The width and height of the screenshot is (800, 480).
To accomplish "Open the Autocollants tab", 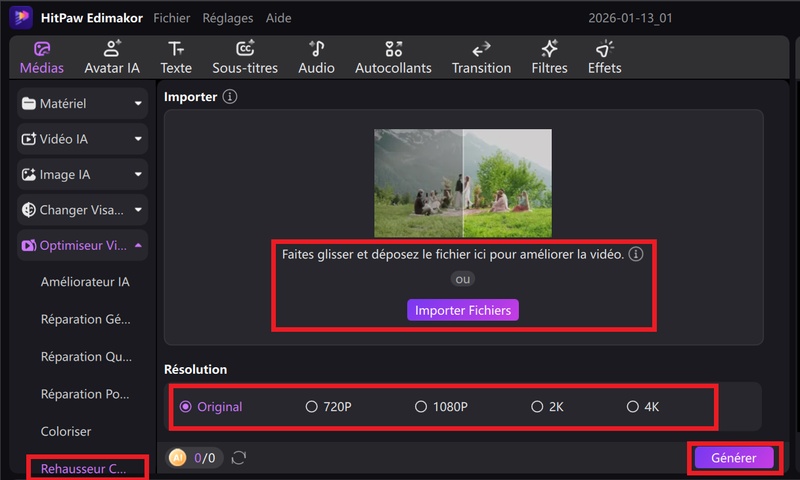I will coord(393,58).
